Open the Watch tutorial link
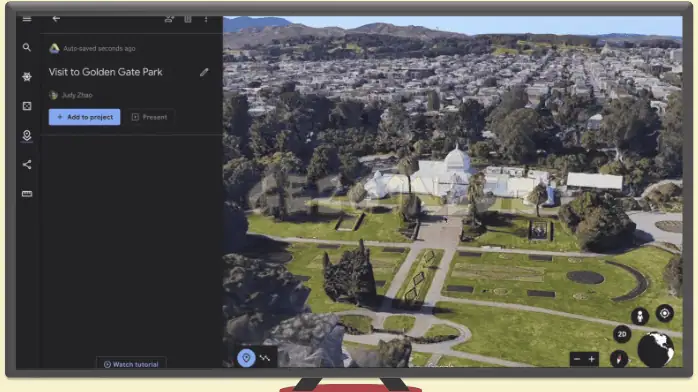Viewport: 698px width, 392px height. point(131,364)
